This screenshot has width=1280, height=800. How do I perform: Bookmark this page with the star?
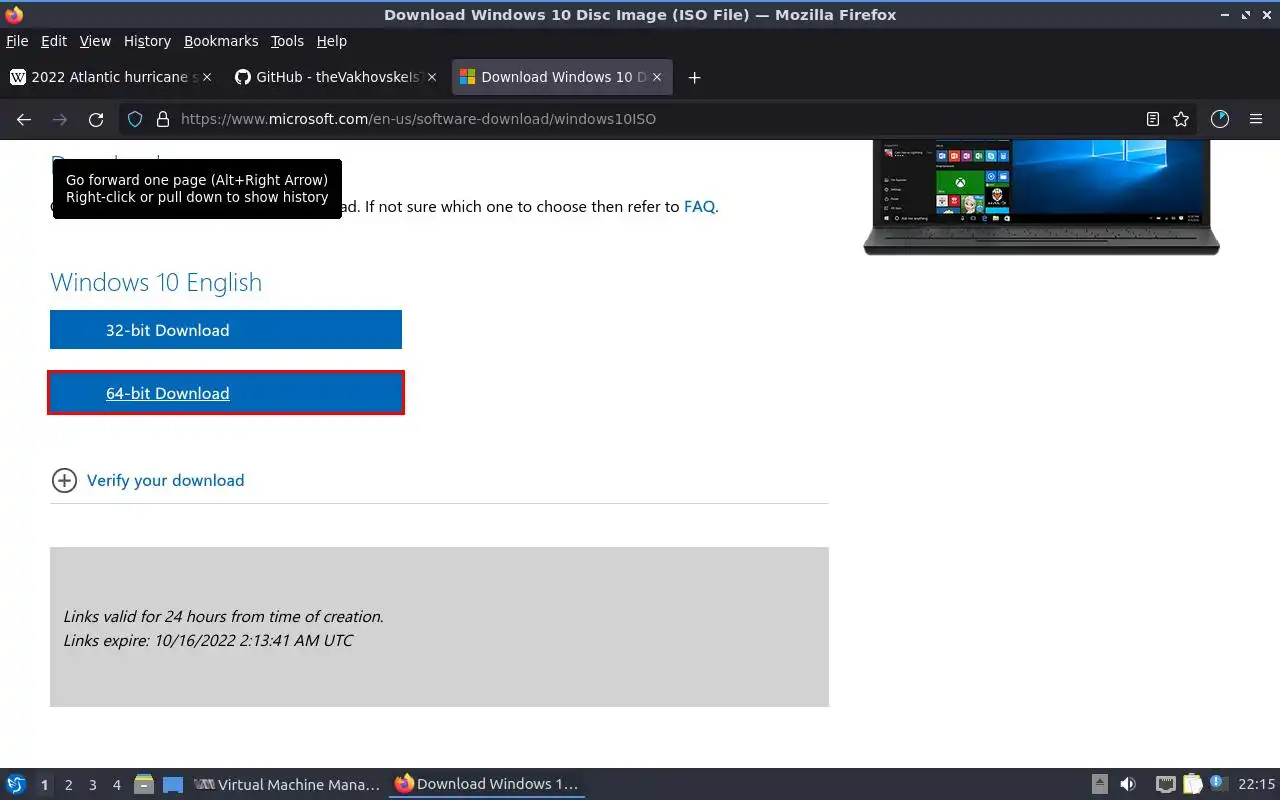click(x=1181, y=119)
